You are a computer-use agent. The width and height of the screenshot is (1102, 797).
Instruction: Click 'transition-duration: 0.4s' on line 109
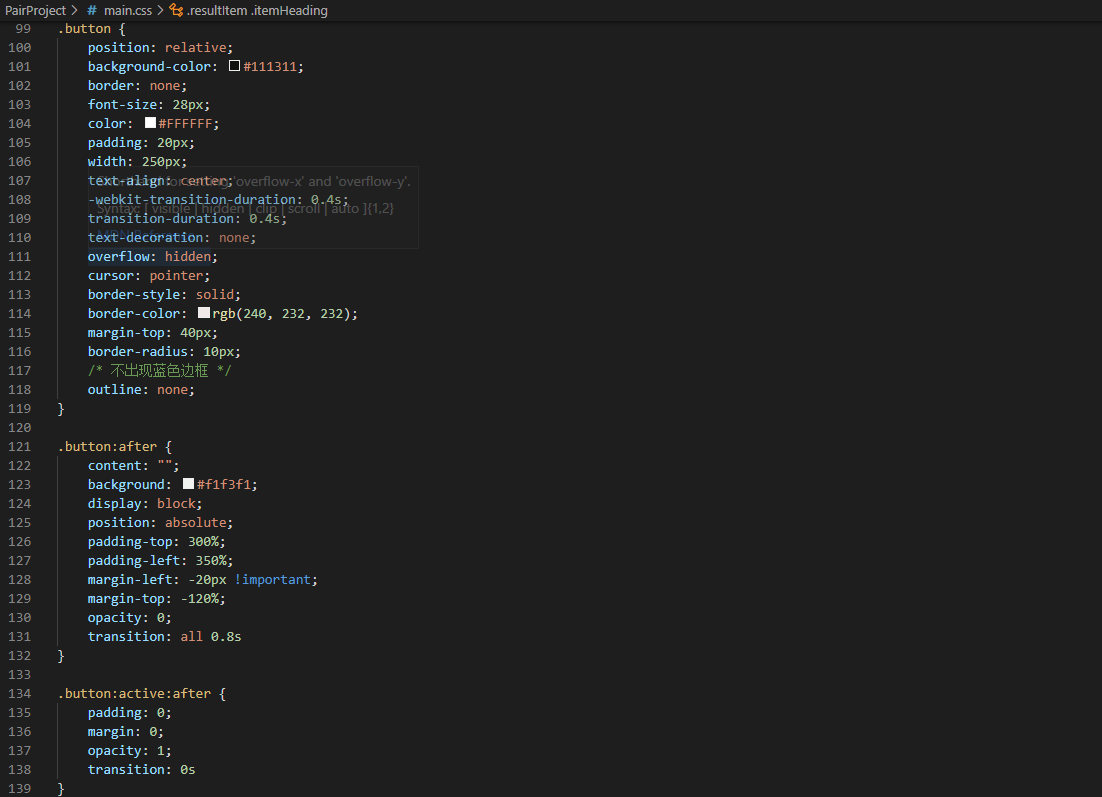[x=188, y=219]
